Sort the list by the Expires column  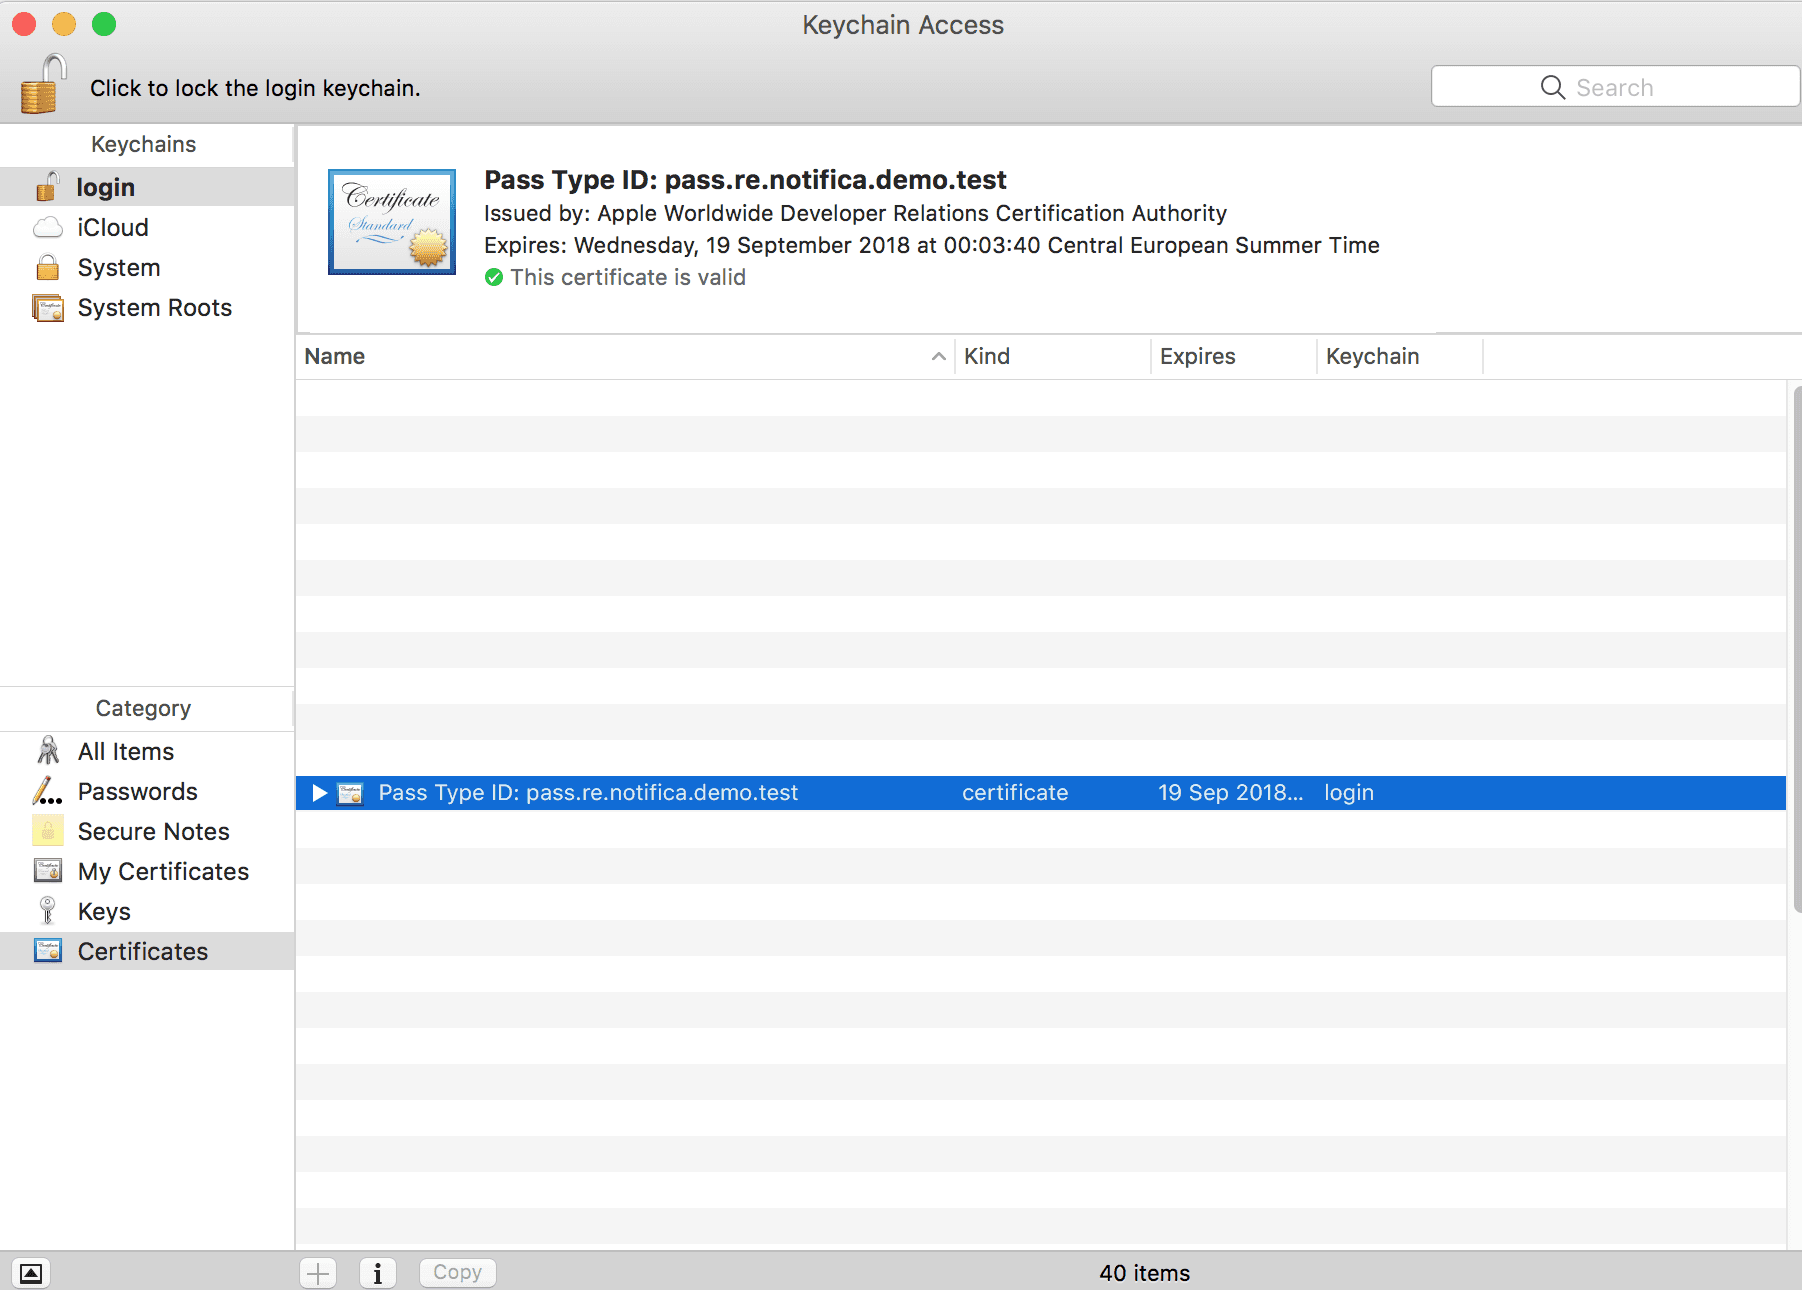pos(1233,356)
